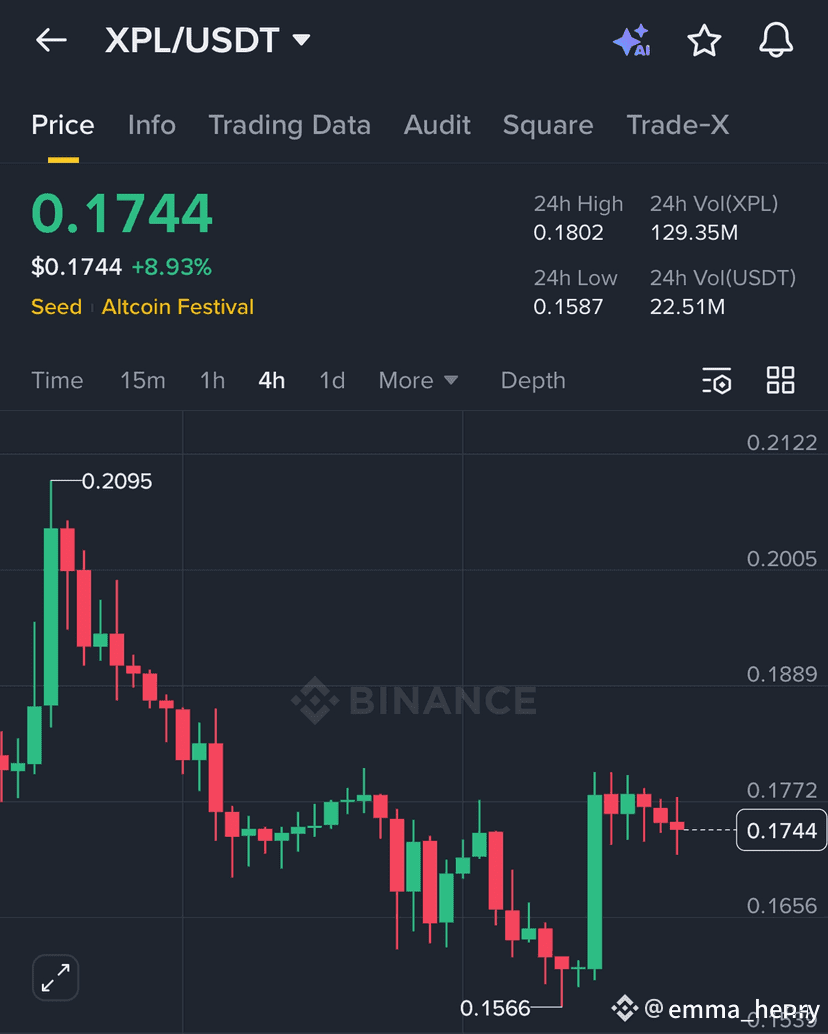Tap the Altcoin Festival tag

tap(178, 307)
